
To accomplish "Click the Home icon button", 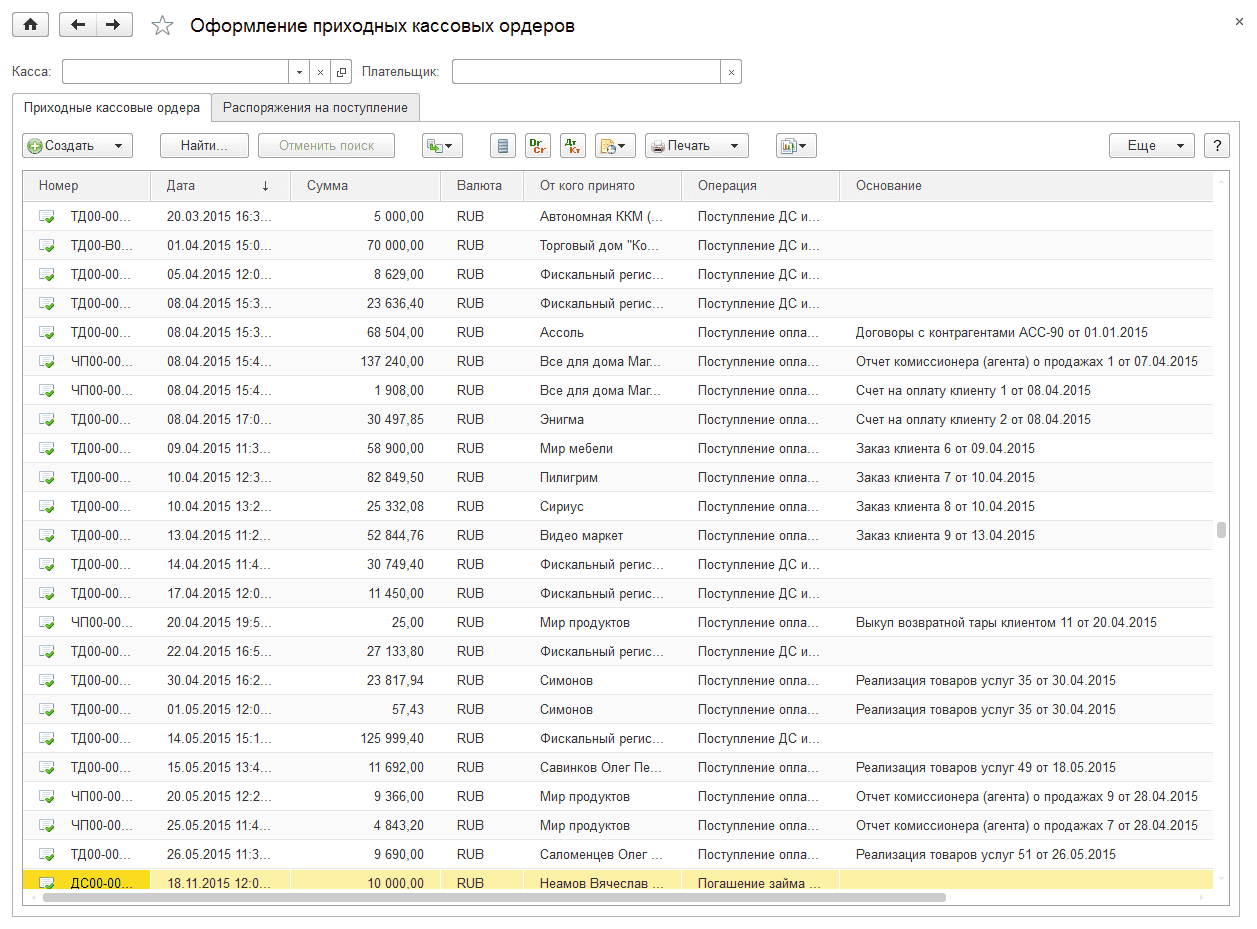I will [x=30, y=25].
